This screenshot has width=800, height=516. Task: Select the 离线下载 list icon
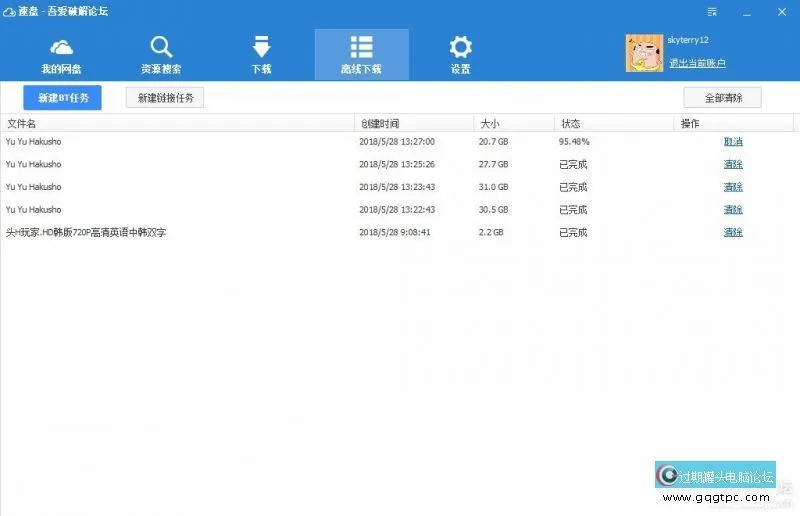point(361,48)
